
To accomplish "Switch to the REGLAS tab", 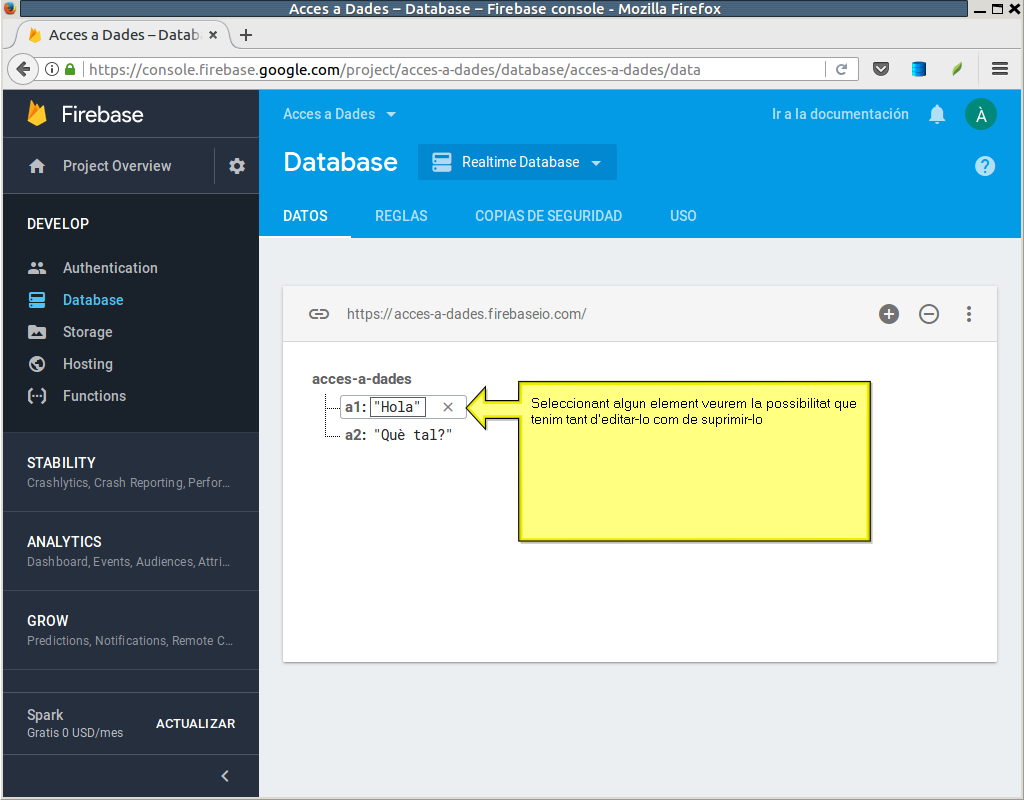I will [x=401, y=216].
